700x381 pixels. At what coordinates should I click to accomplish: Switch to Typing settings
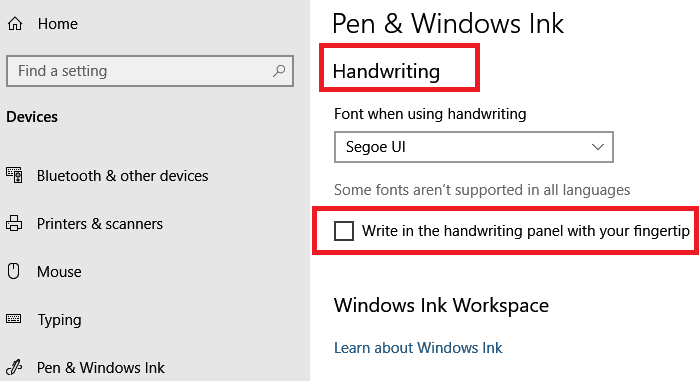(x=59, y=320)
